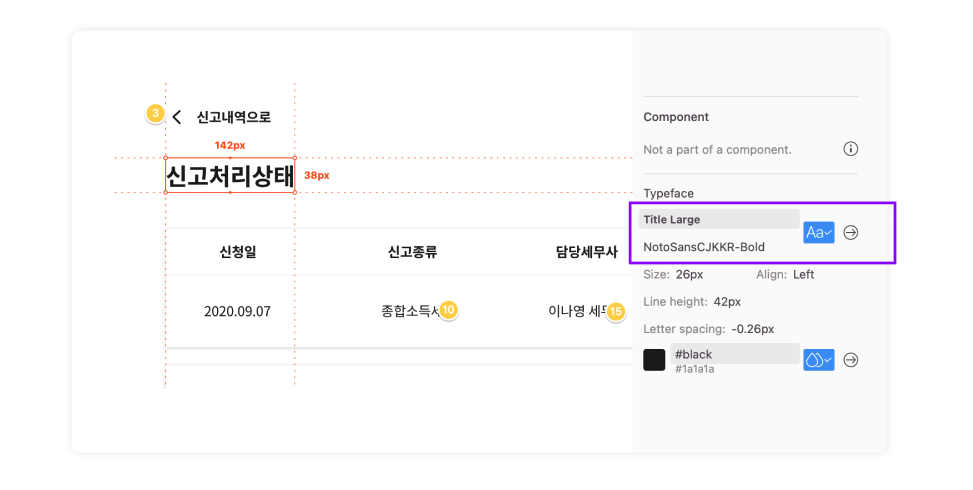The height and width of the screenshot is (490, 973).
Task: Click the 신고내역으로 back link
Action: [233, 117]
